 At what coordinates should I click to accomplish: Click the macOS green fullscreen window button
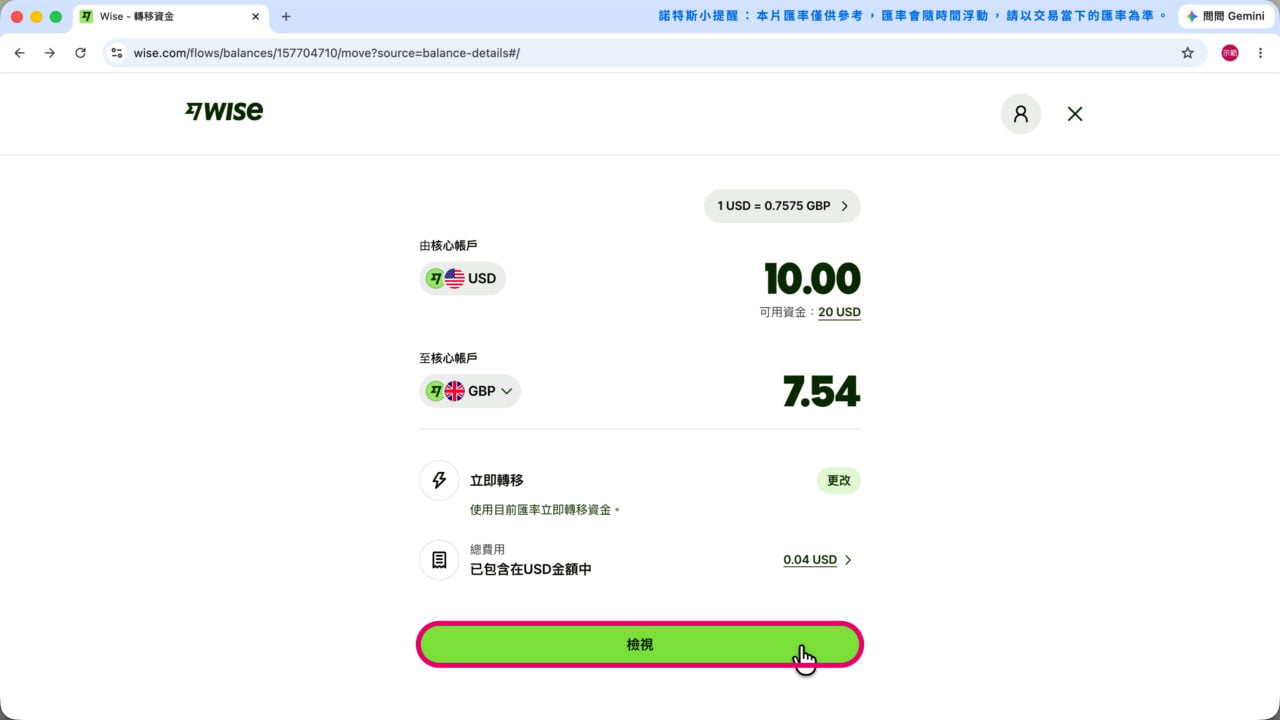[56, 17]
